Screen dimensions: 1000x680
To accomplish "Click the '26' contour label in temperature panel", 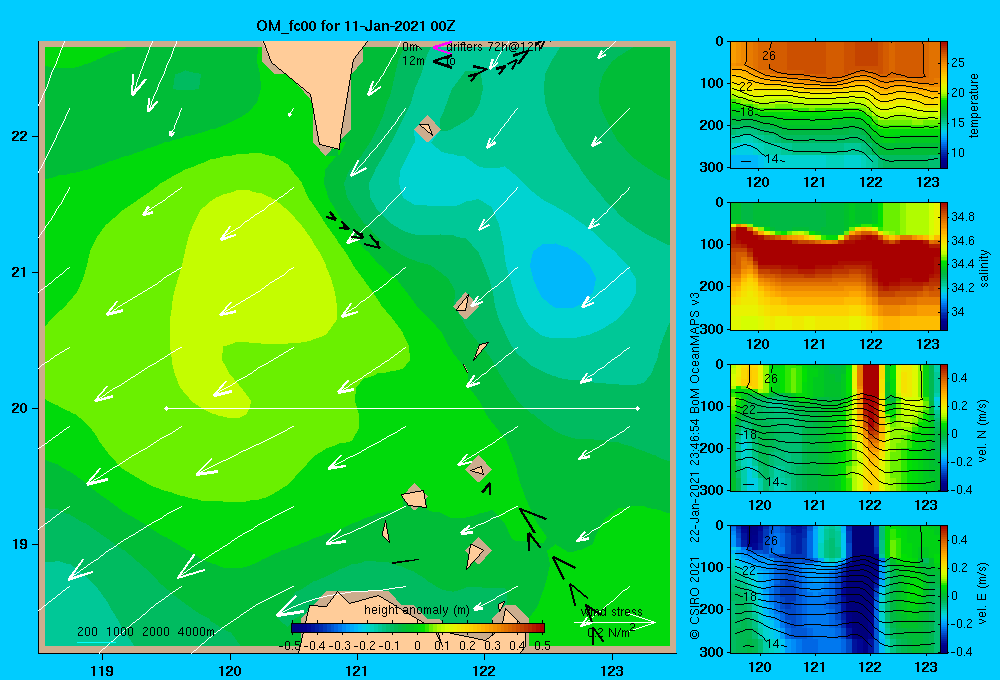I will click(x=769, y=55).
